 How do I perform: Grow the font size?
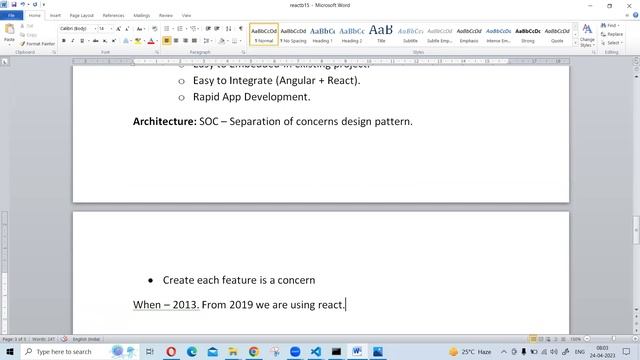click(118, 29)
